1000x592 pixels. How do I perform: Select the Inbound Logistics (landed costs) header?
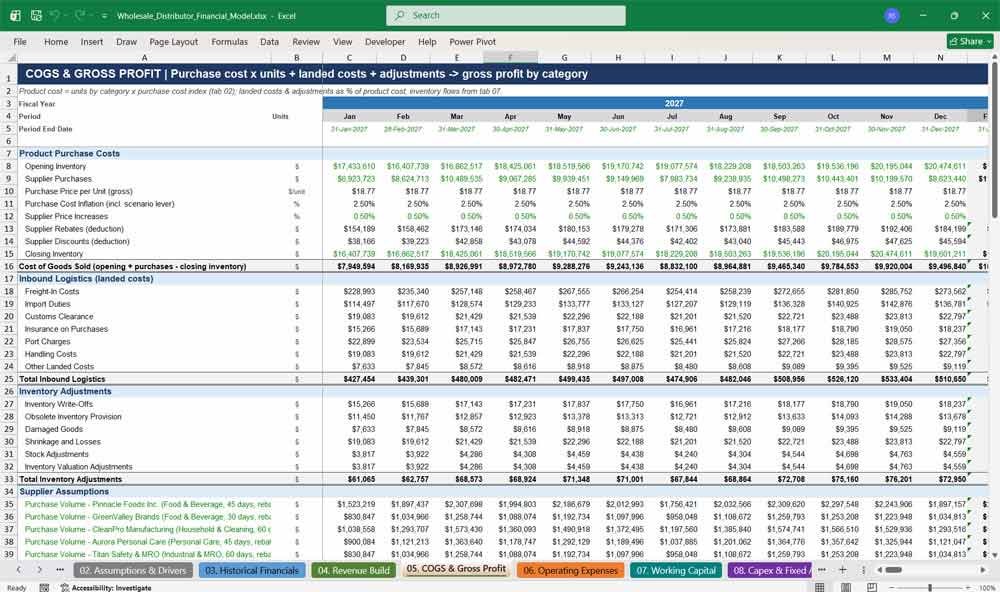pos(85,279)
